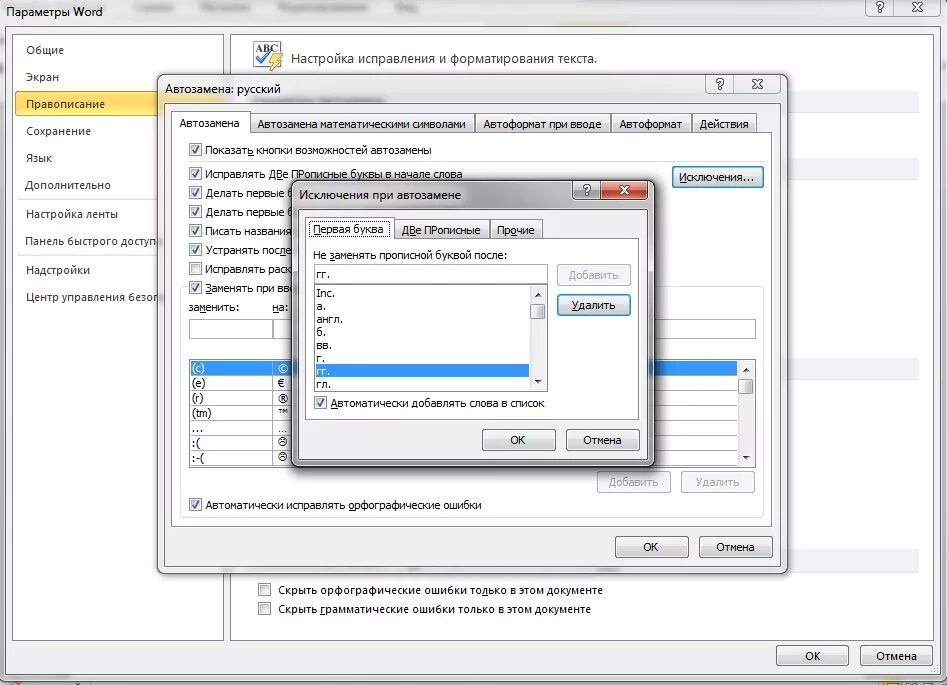
Task: Click Добавить button in exceptions dialog
Action: pos(593,275)
